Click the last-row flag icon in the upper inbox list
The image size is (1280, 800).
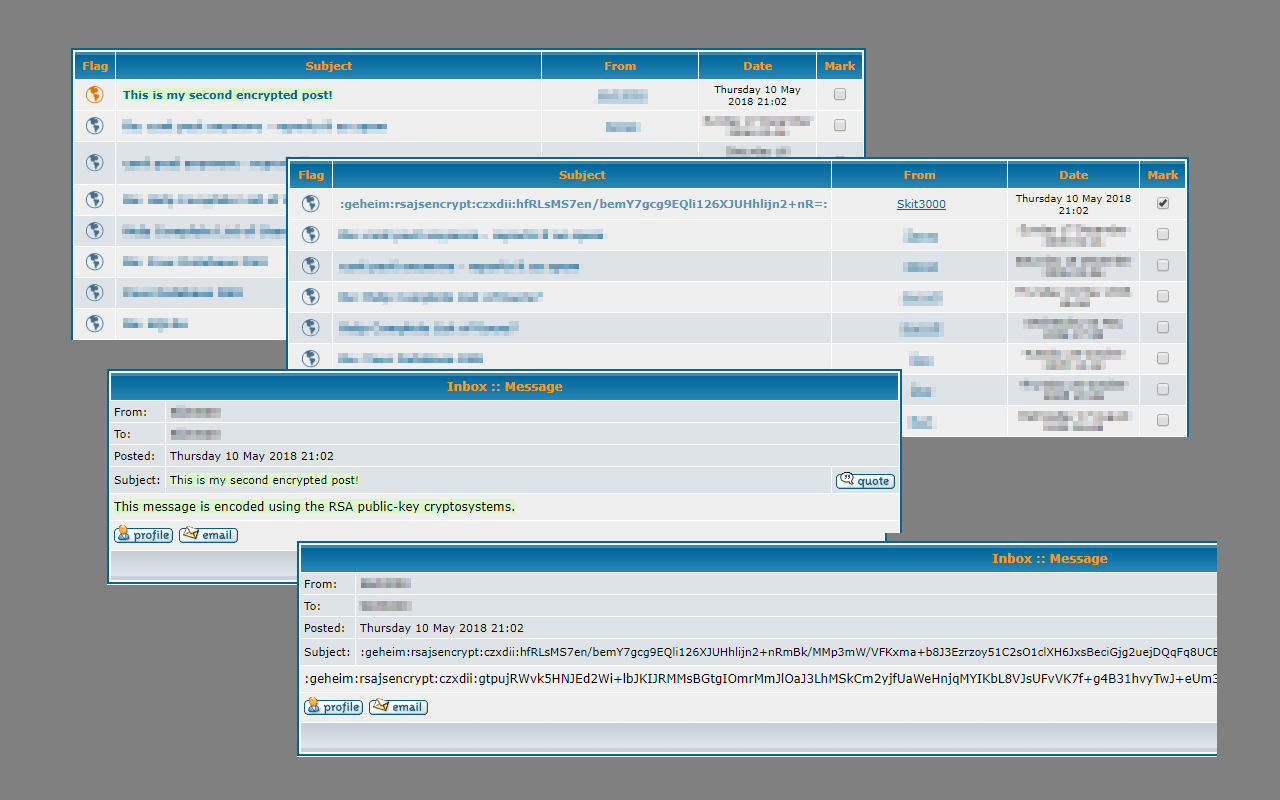click(95, 323)
